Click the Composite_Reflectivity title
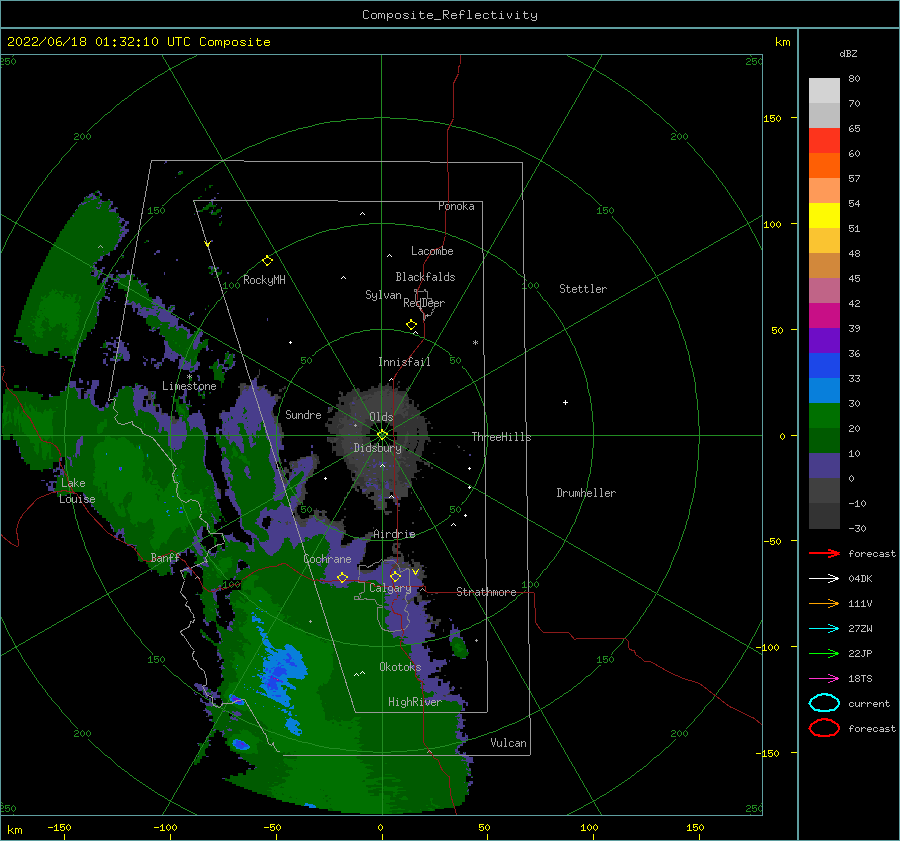This screenshot has width=900, height=841. (x=450, y=15)
